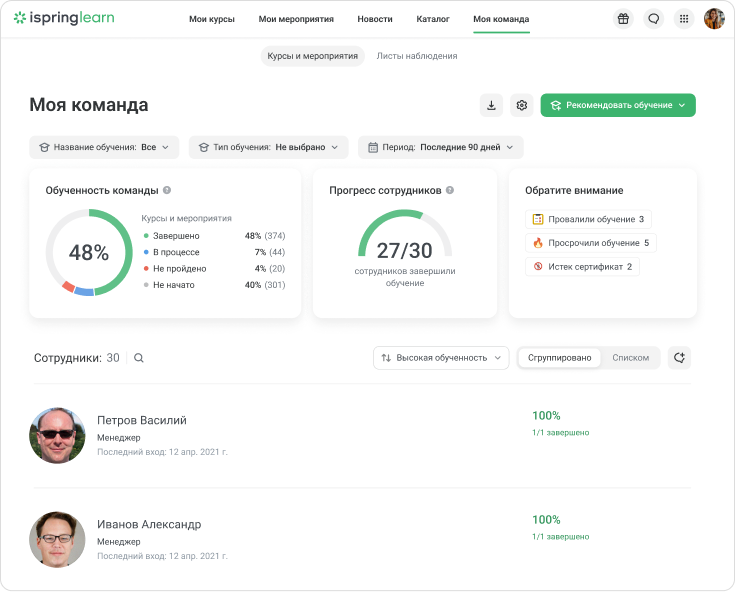The width and height of the screenshot is (735, 592).
Task: Open team settings gear icon
Action: point(521,105)
